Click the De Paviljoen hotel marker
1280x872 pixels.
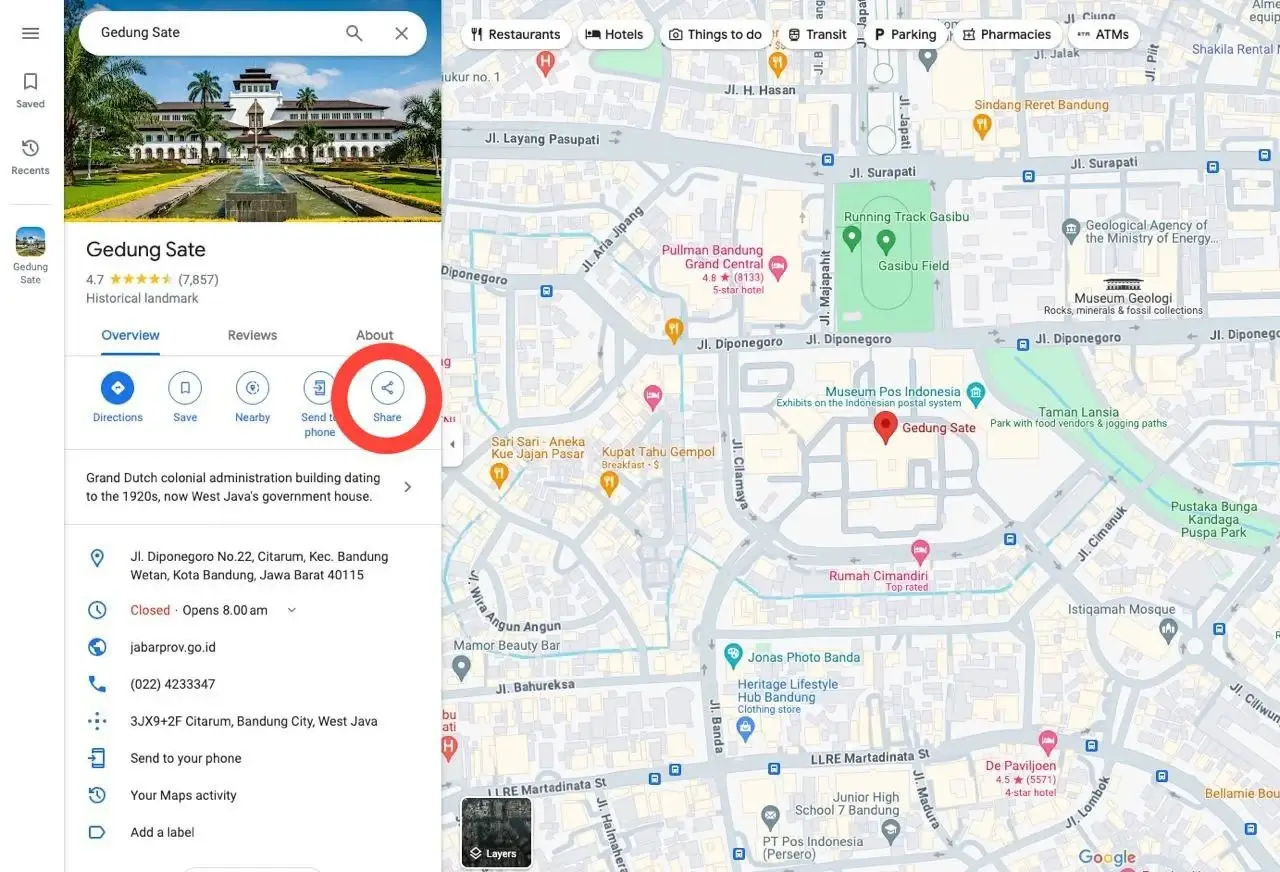click(1048, 742)
